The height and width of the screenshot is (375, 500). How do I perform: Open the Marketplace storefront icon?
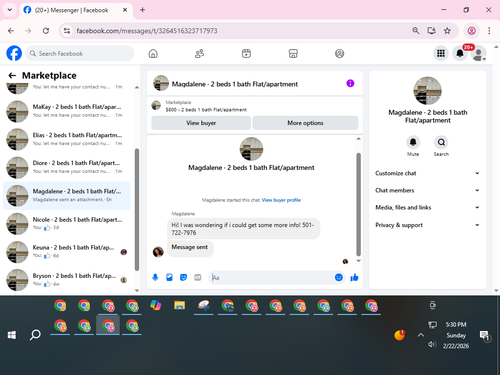(x=293, y=53)
